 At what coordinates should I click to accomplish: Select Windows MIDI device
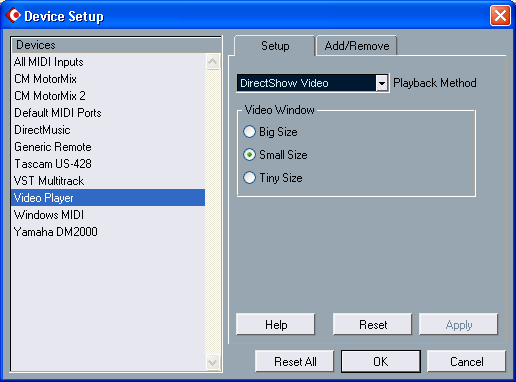click(x=108, y=215)
